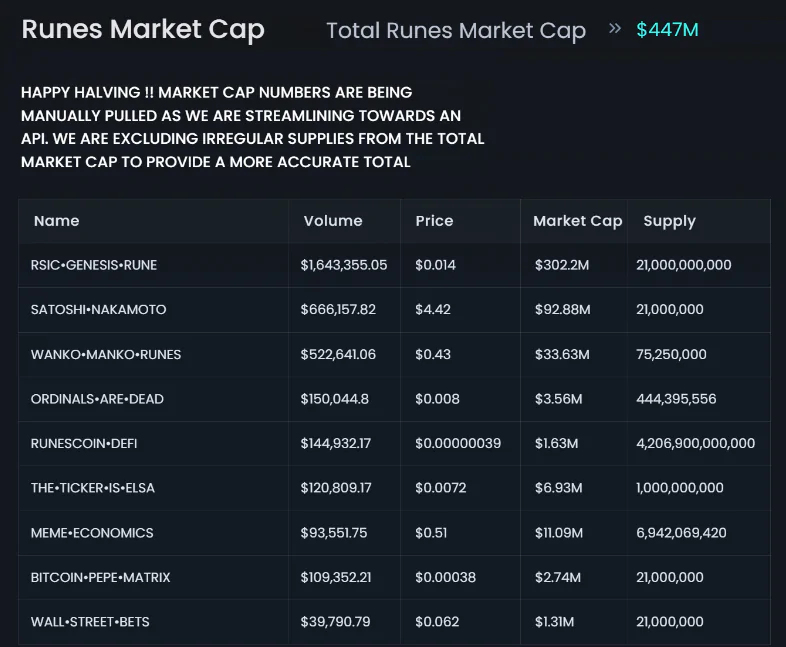Click BITCOIN•PEPE•MATRIX supply 21,000,000
The image size is (786, 647).
pyautogui.click(x=670, y=578)
